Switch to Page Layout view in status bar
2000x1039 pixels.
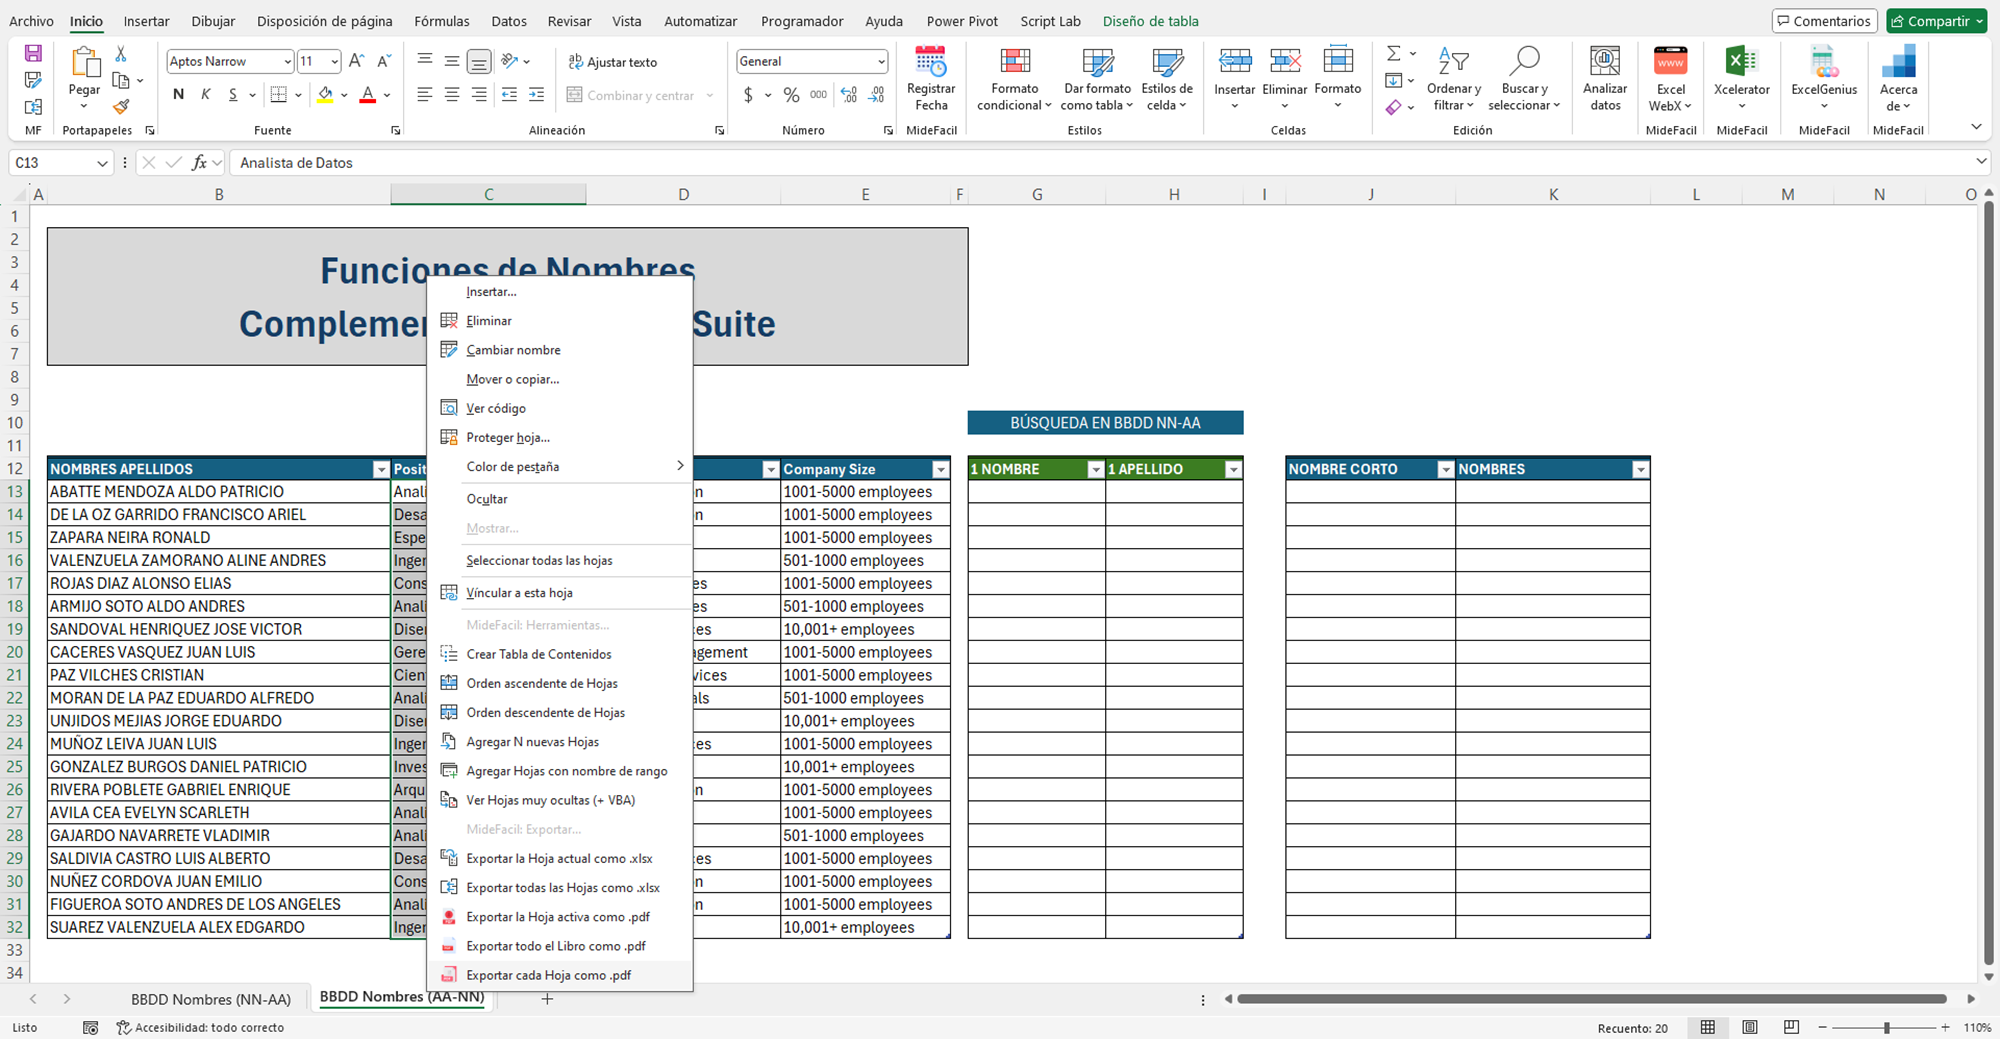[1750, 1027]
